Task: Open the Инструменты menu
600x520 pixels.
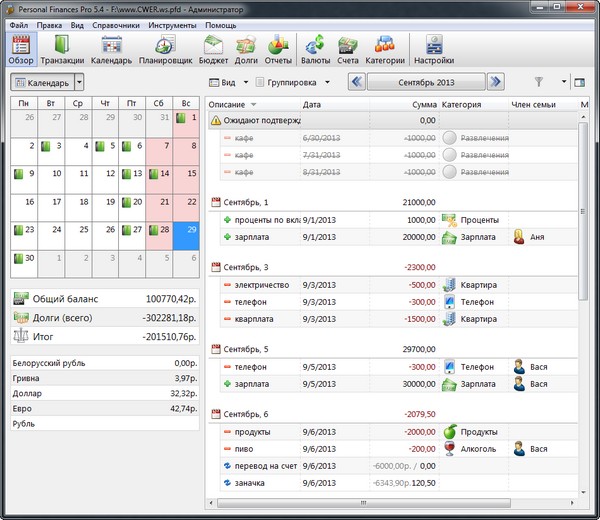Action: (172, 23)
